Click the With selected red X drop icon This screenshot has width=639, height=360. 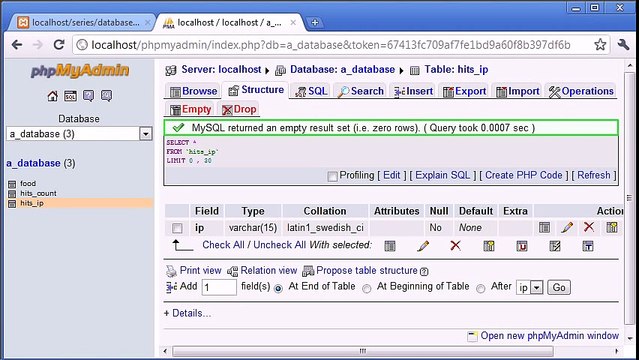point(456,245)
